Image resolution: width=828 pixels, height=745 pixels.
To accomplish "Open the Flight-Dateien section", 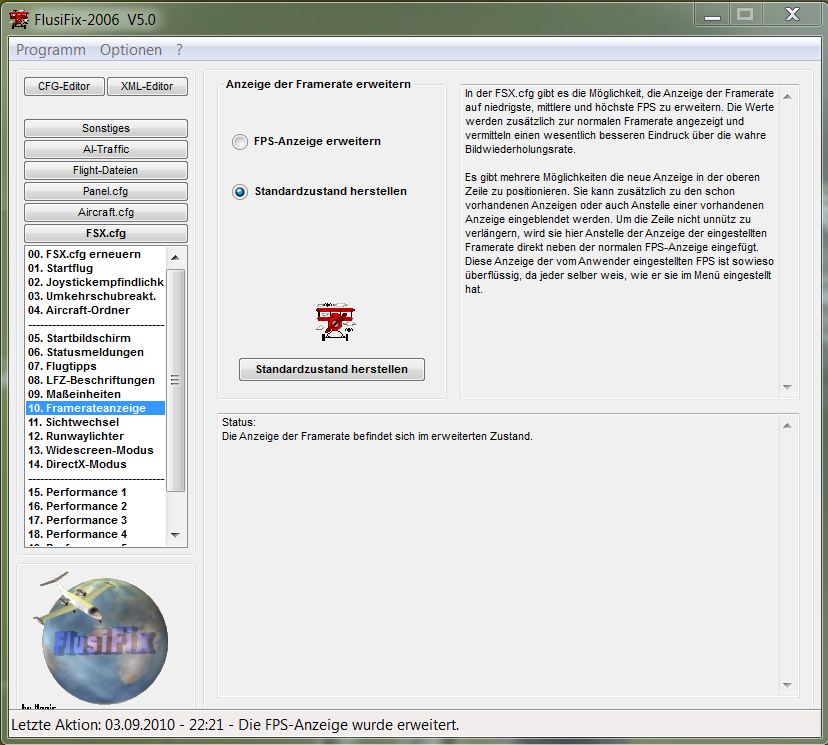I will pos(106,171).
